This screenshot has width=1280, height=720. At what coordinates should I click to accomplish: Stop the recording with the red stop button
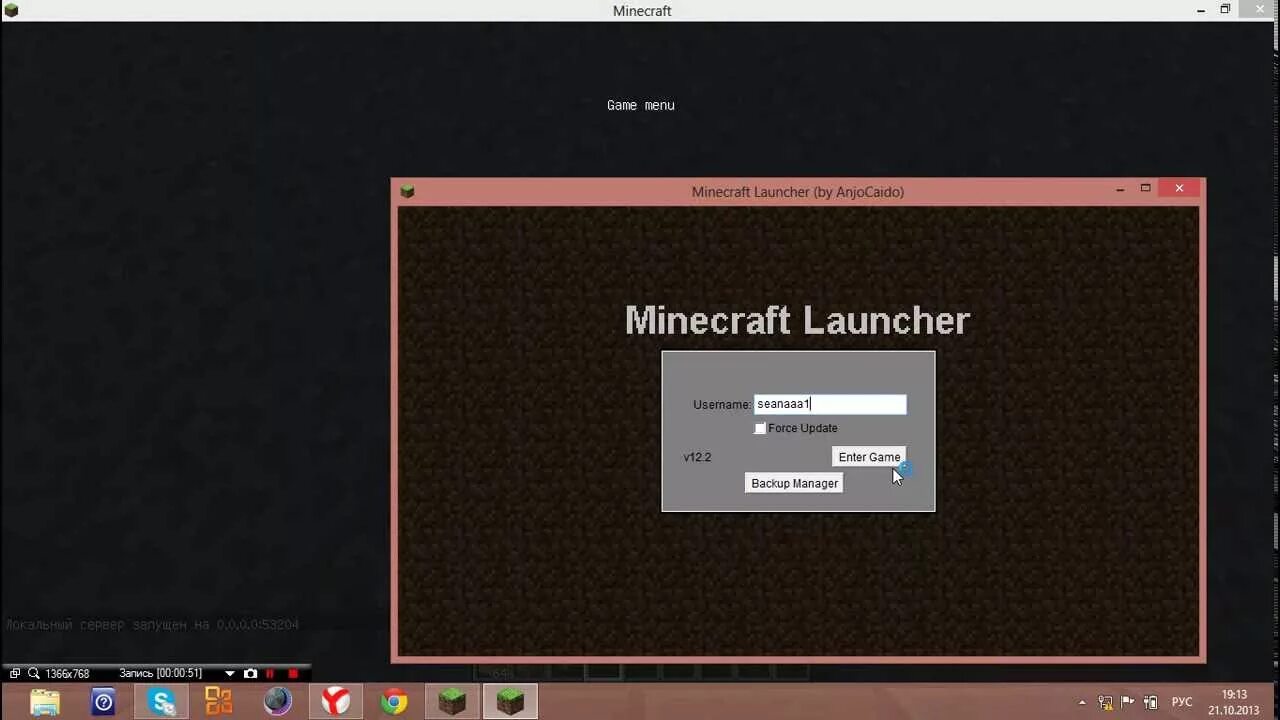[x=293, y=674]
